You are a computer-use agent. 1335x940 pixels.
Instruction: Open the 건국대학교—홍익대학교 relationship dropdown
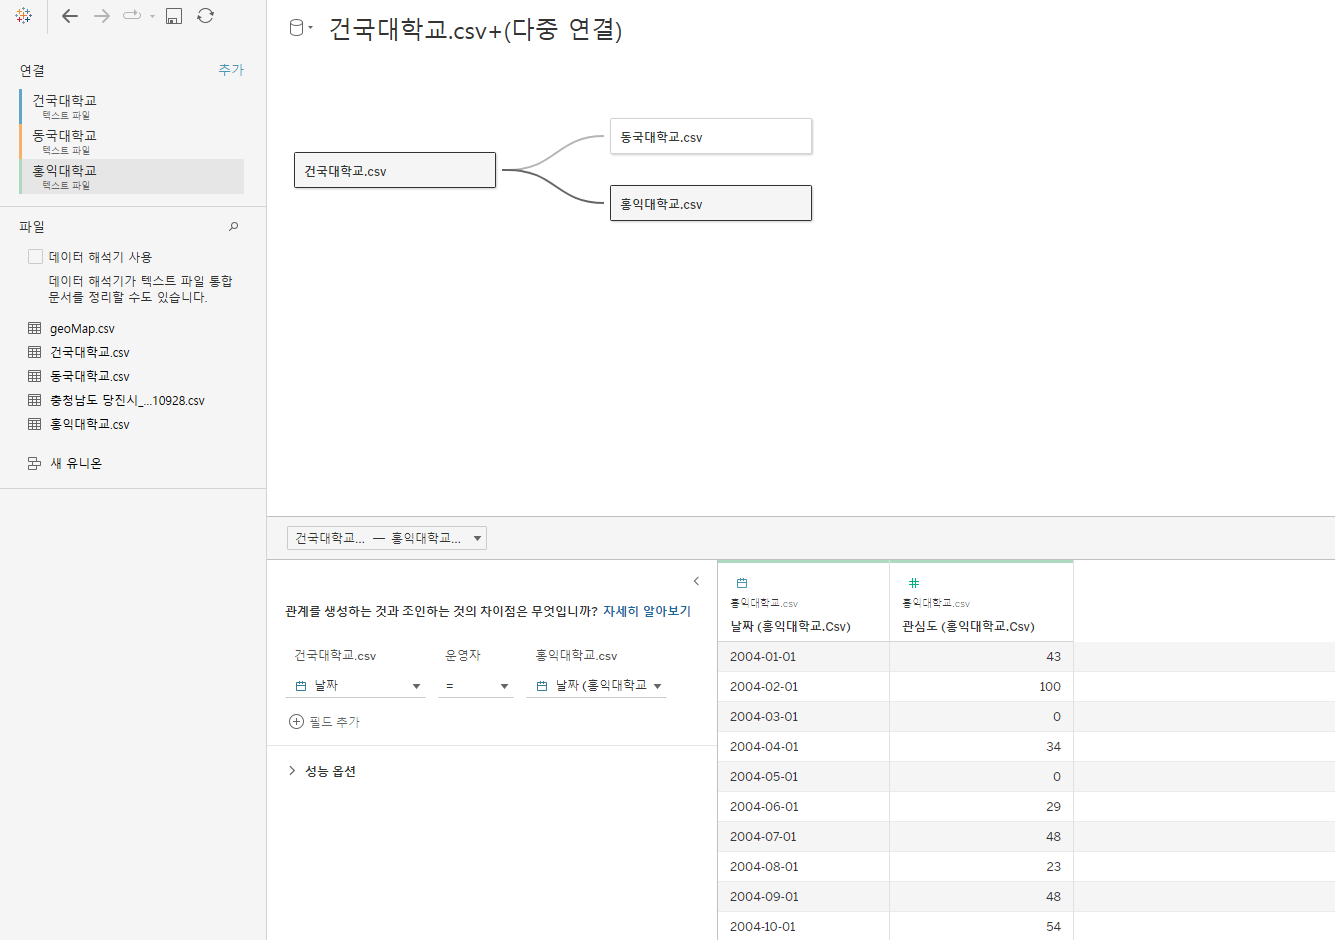click(x=387, y=538)
